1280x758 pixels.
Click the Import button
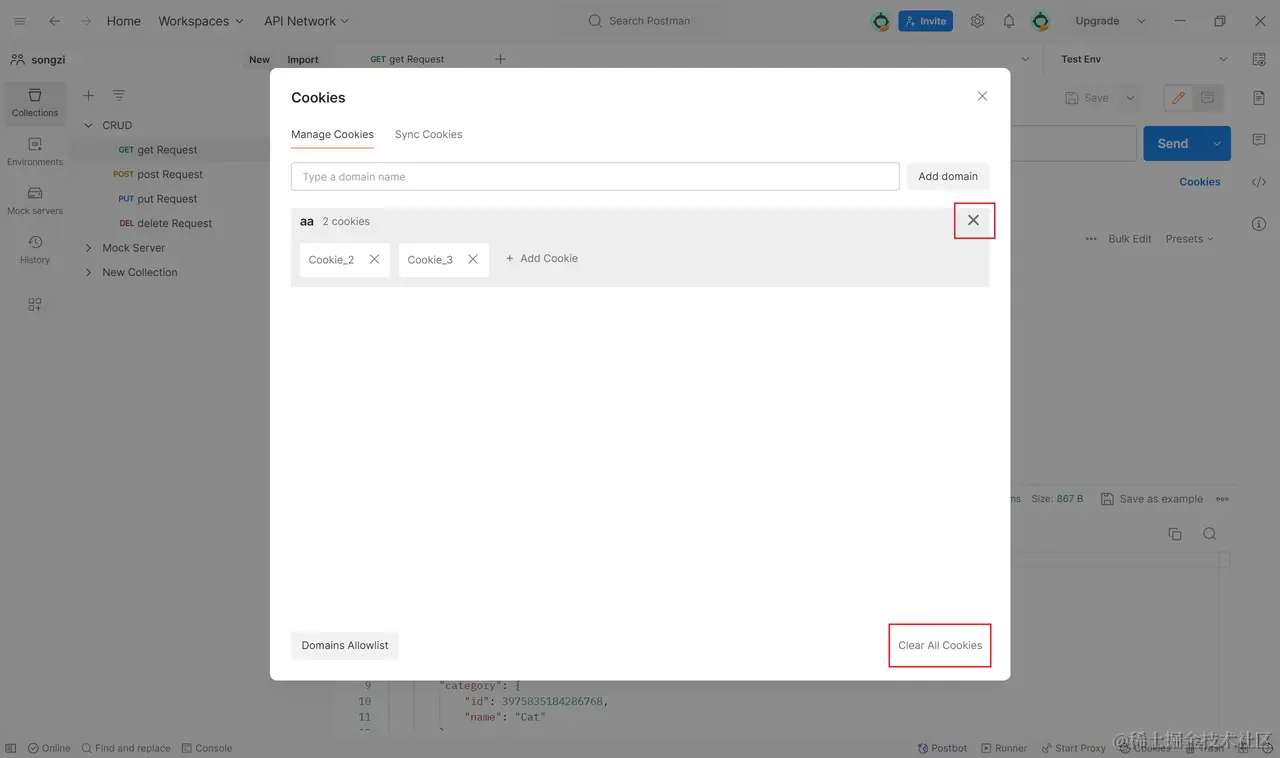[x=303, y=59]
